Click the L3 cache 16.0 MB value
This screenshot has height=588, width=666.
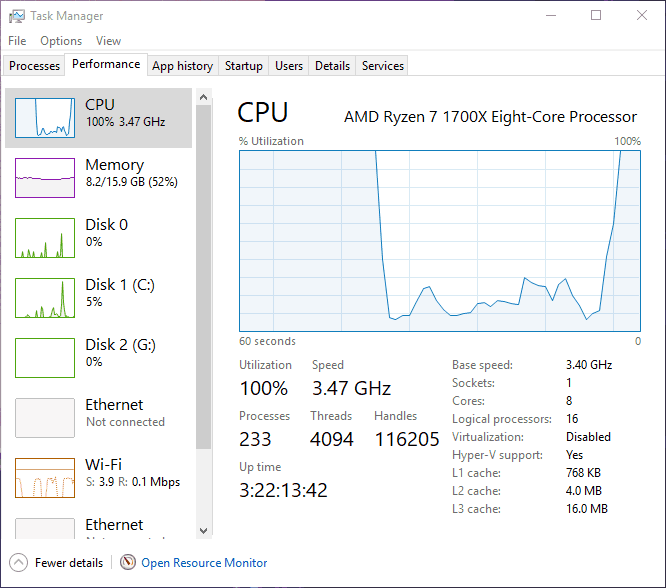[x=587, y=509]
